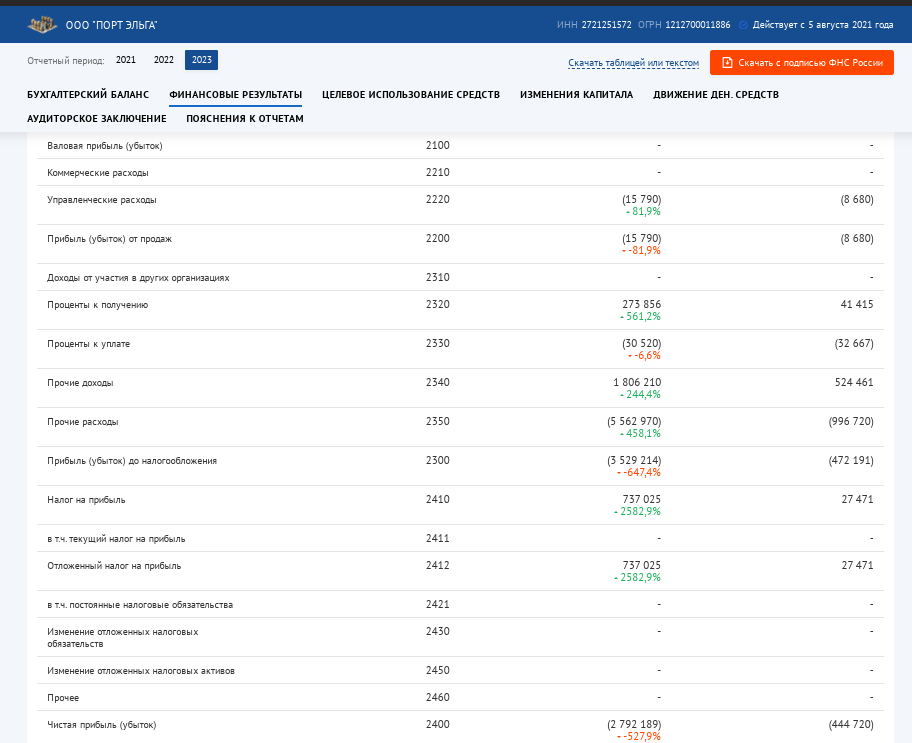The width and height of the screenshot is (912, 743).
Task: Open the Финансовые результаты tab
Action: [x=236, y=95]
